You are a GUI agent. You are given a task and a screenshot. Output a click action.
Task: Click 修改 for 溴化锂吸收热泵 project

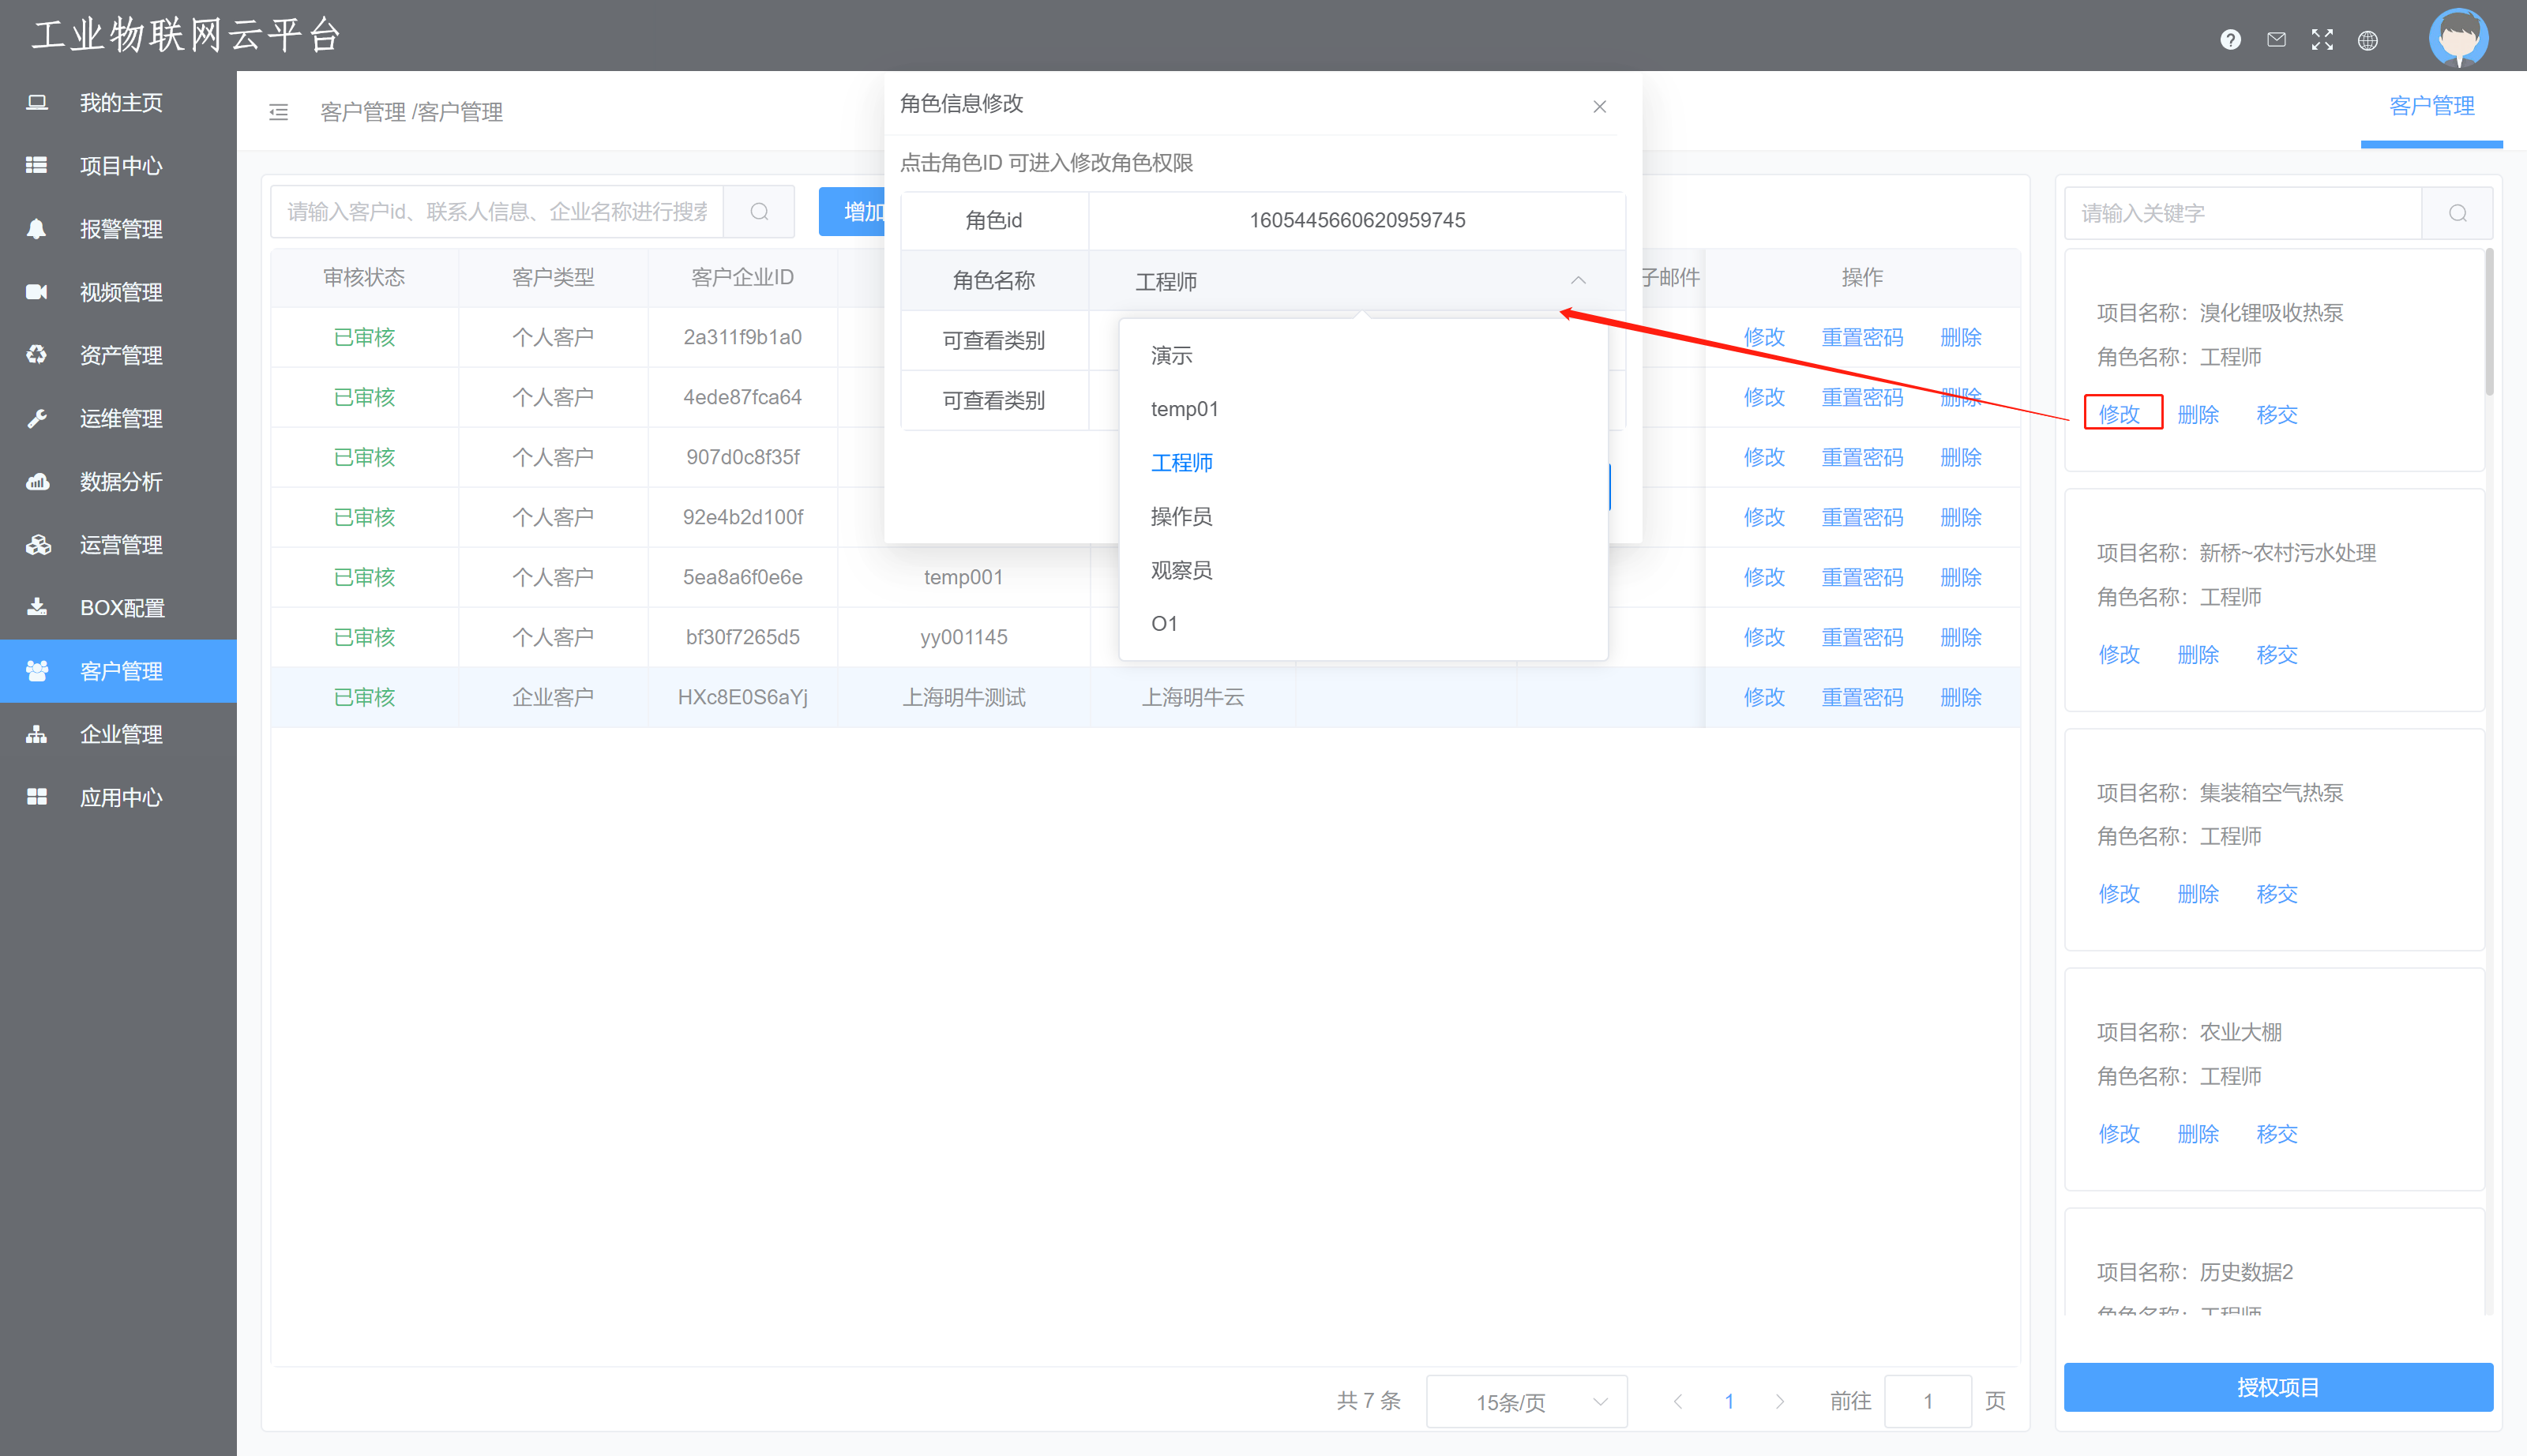click(x=2120, y=414)
